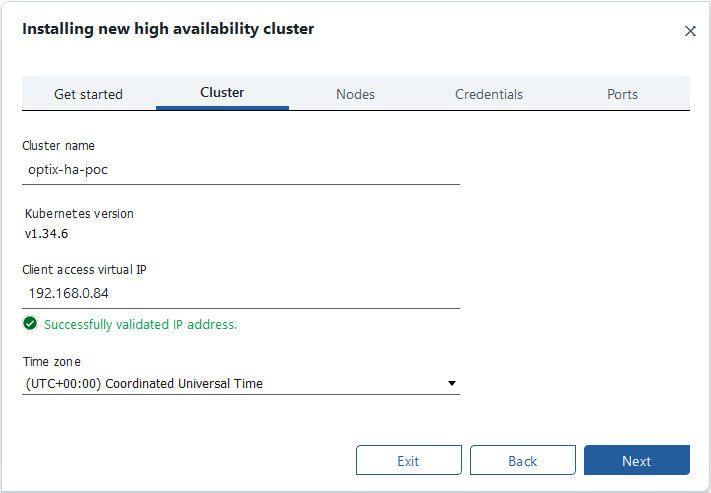Select the v1.34.6 Kubernetes version text
The width and height of the screenshot is (711, 493).
click(46, 234)
